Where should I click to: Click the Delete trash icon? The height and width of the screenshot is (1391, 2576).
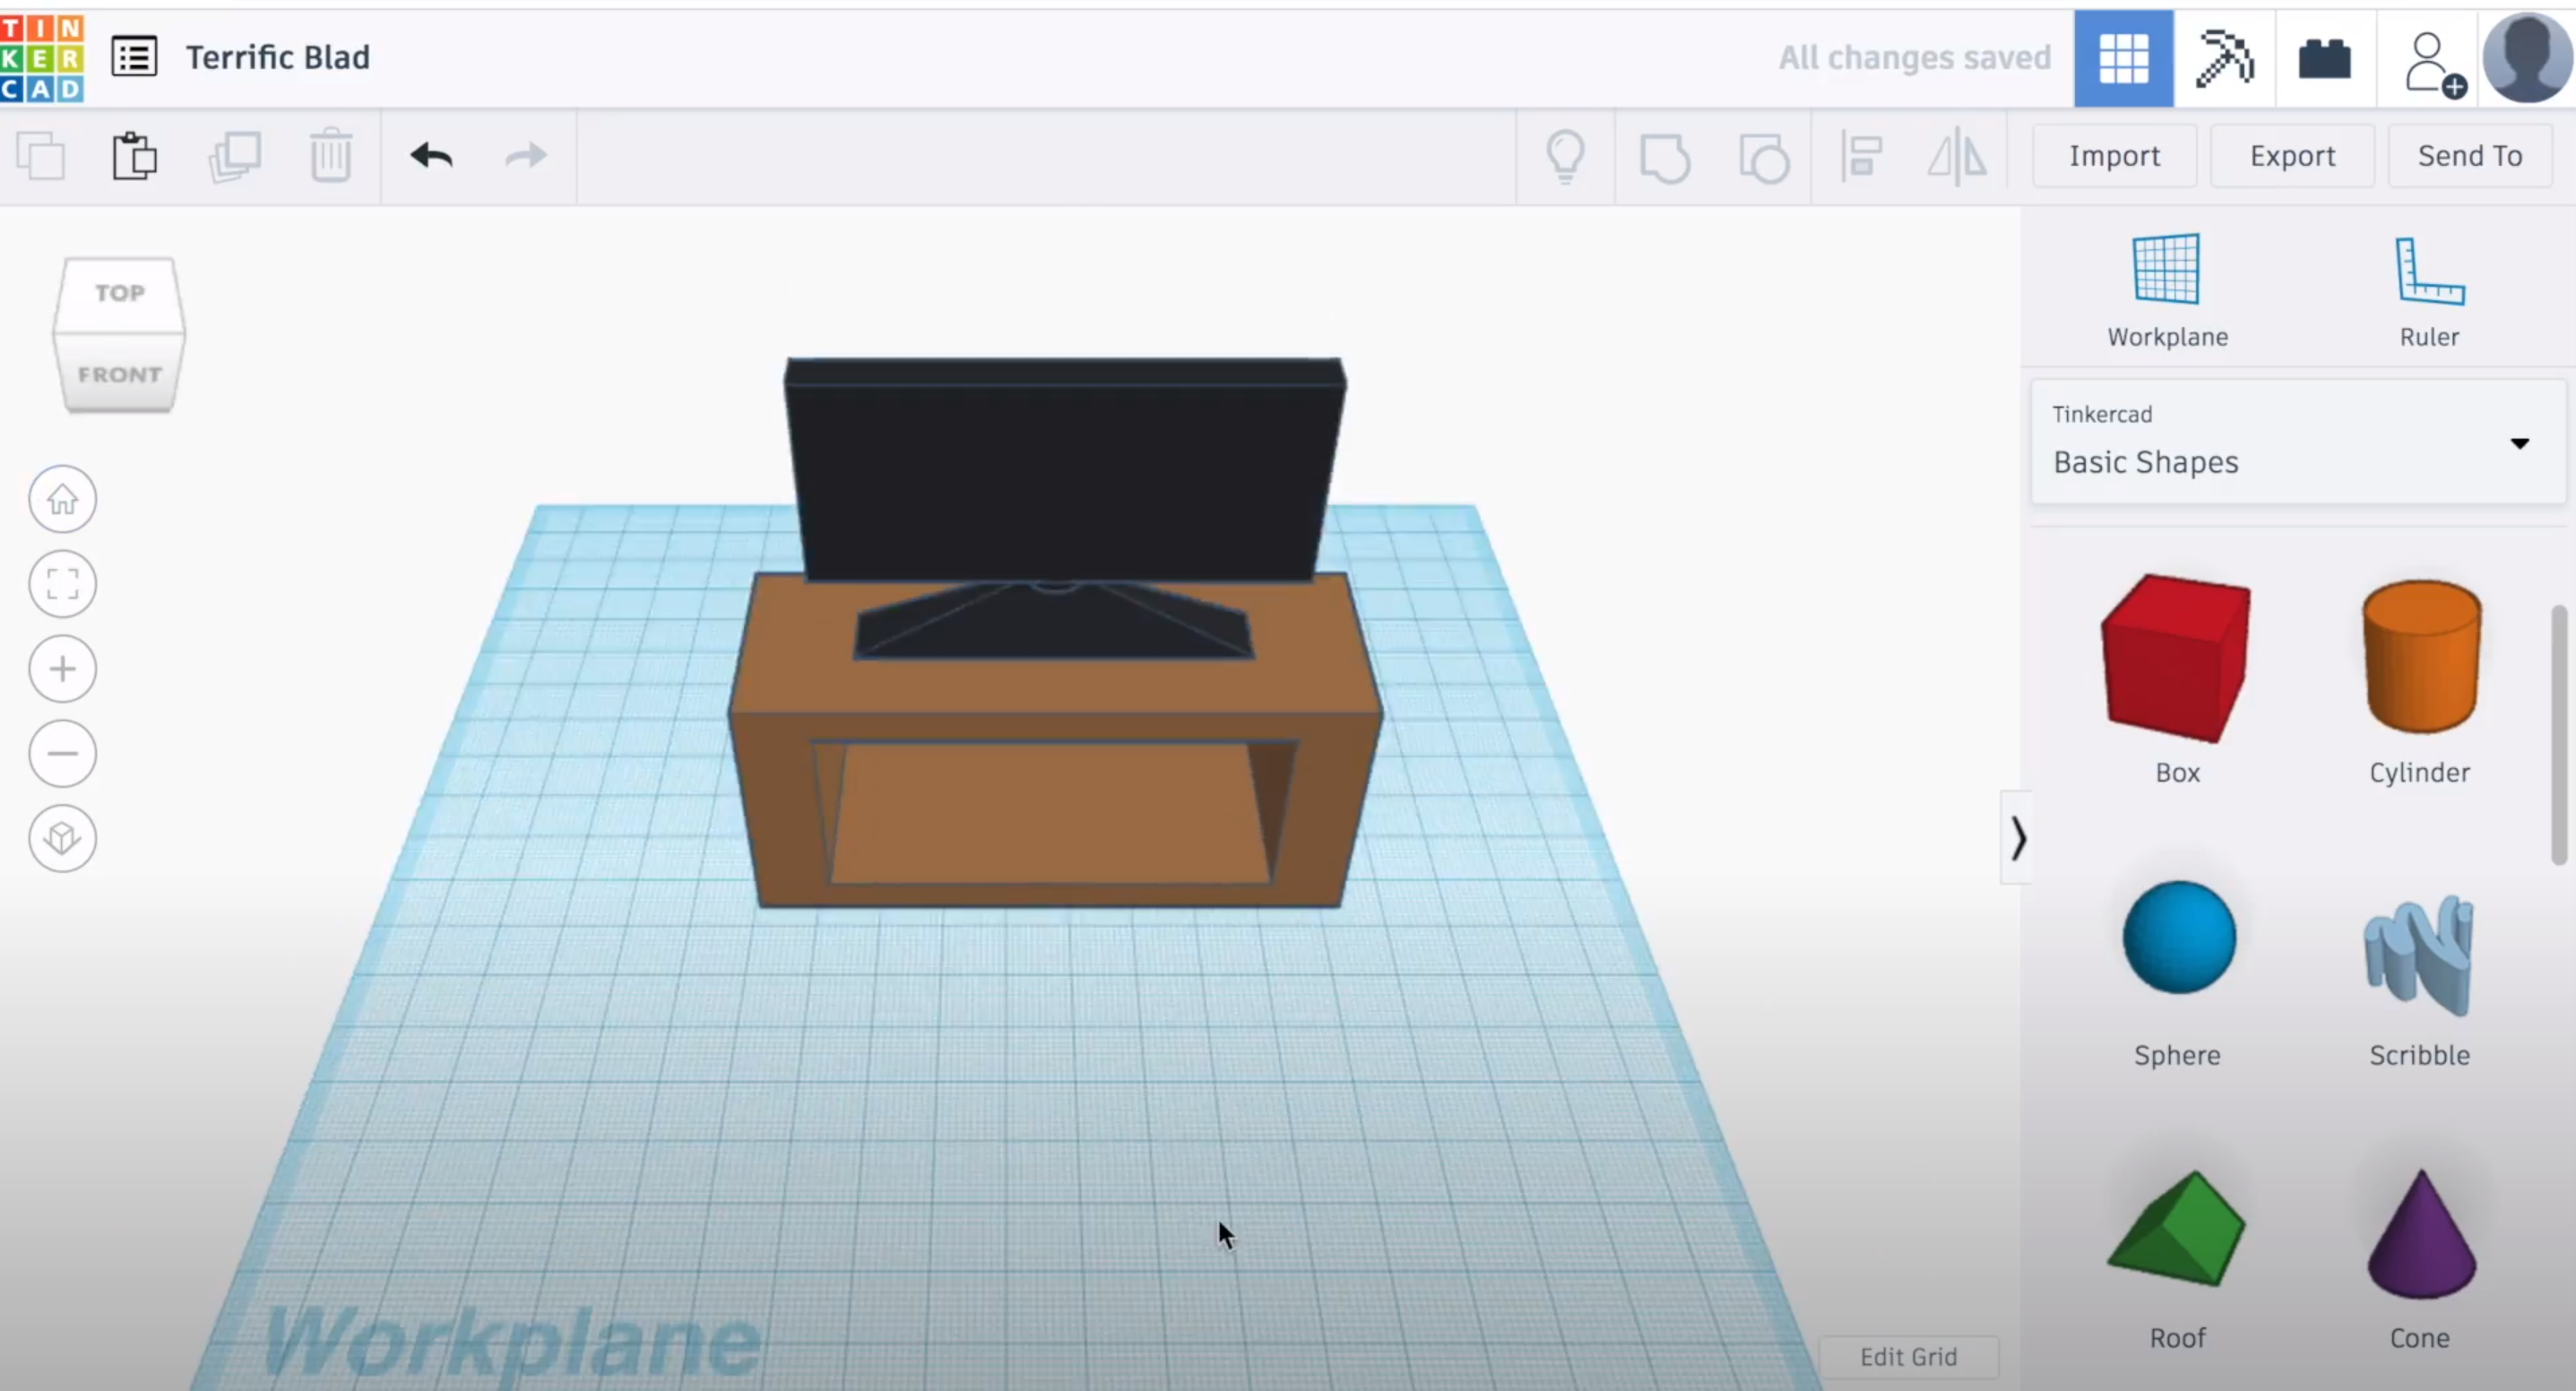(x=331, y=156)
